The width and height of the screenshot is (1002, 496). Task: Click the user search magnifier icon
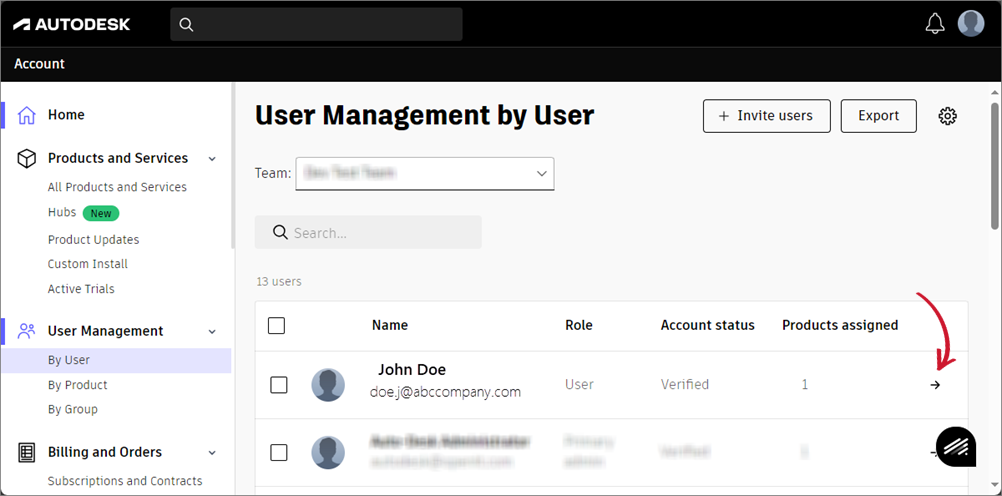point(279,232)
